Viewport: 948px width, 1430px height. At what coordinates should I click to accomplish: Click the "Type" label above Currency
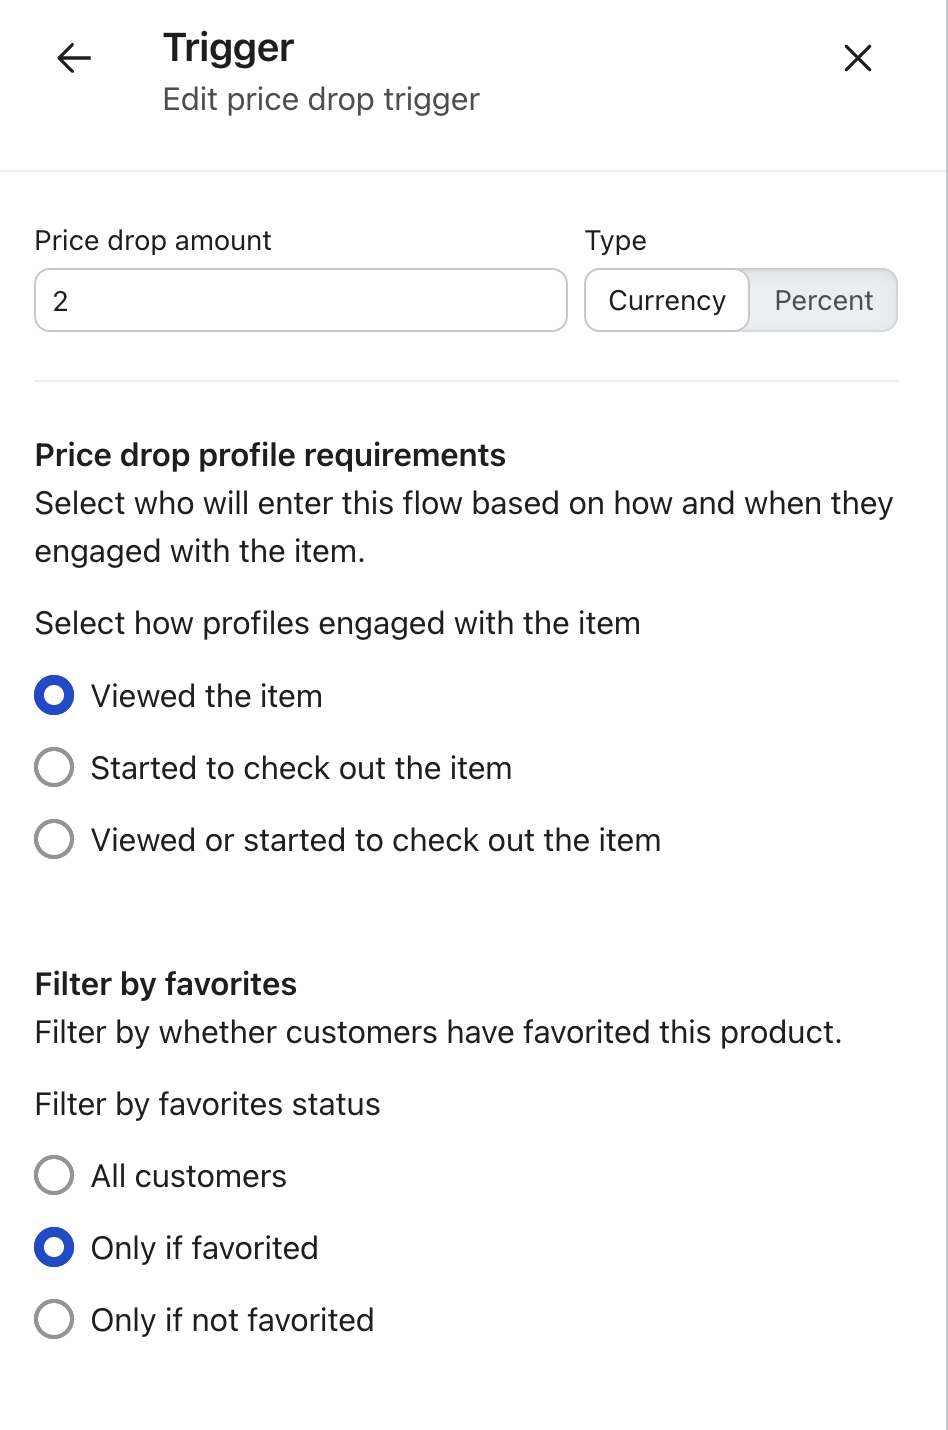tap(616, 241)
